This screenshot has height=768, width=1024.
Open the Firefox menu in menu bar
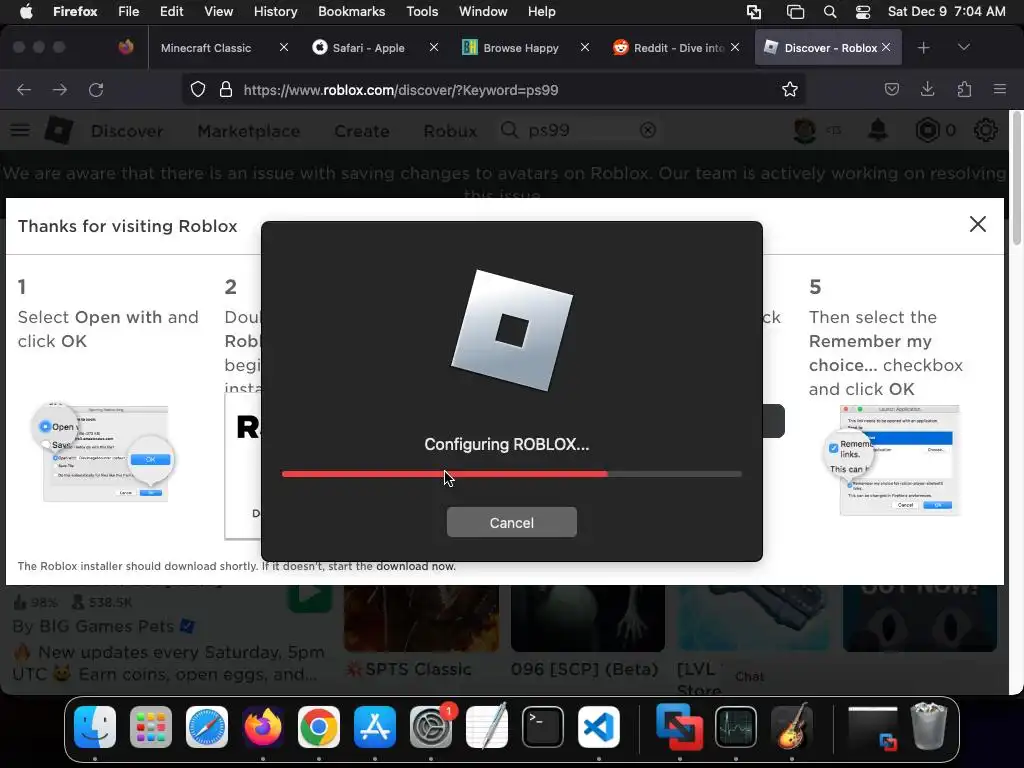75,11
